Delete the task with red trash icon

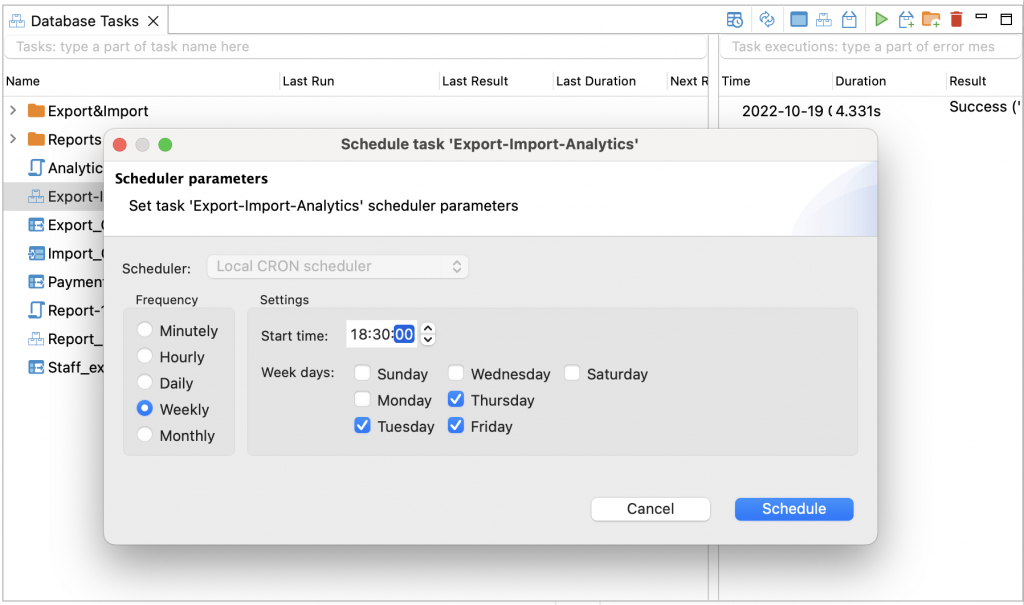point(957,20)
